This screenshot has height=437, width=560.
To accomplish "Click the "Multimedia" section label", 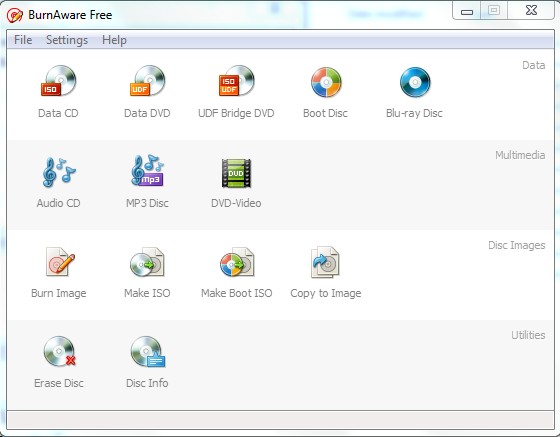I will click(520, 155).
